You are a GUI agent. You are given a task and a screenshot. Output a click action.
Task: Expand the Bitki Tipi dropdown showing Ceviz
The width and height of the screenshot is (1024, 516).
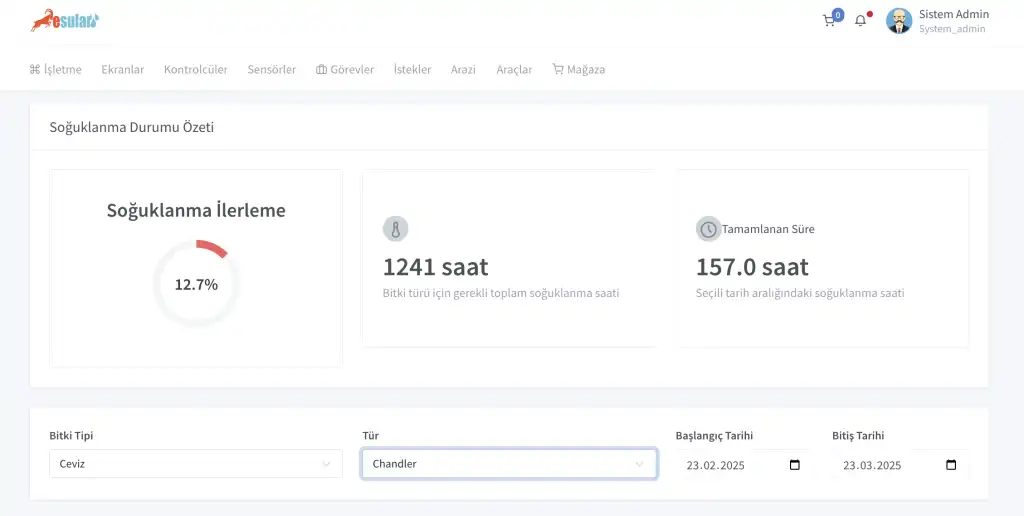195,464
